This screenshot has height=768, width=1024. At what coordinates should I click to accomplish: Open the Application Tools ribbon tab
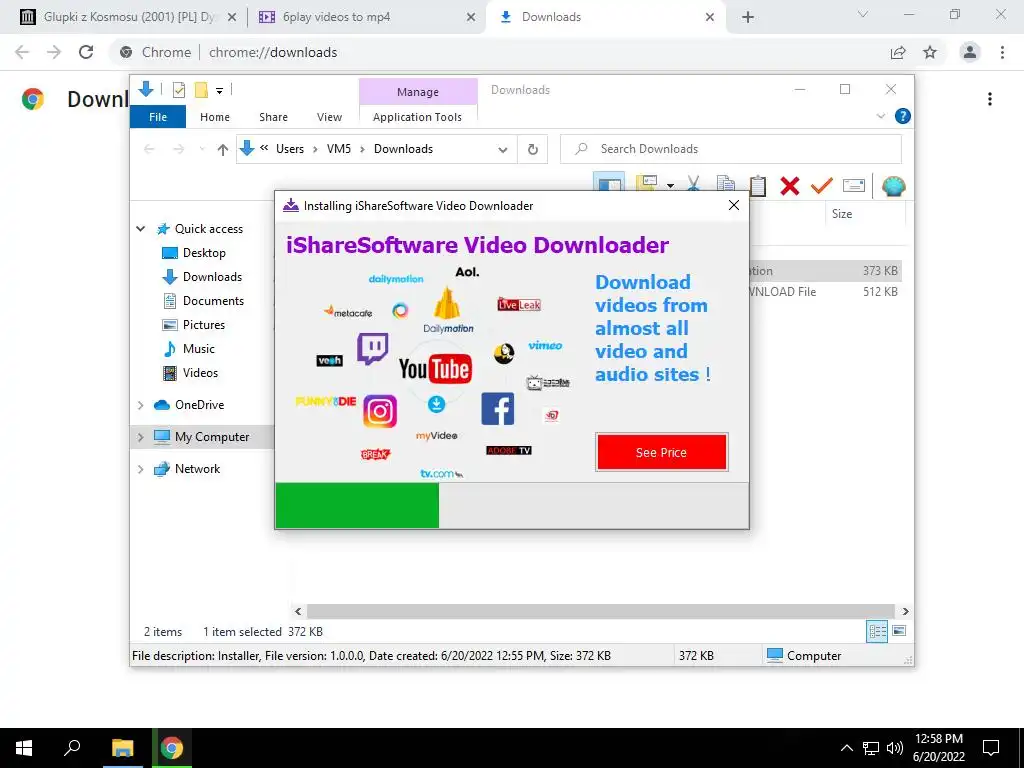417,117
